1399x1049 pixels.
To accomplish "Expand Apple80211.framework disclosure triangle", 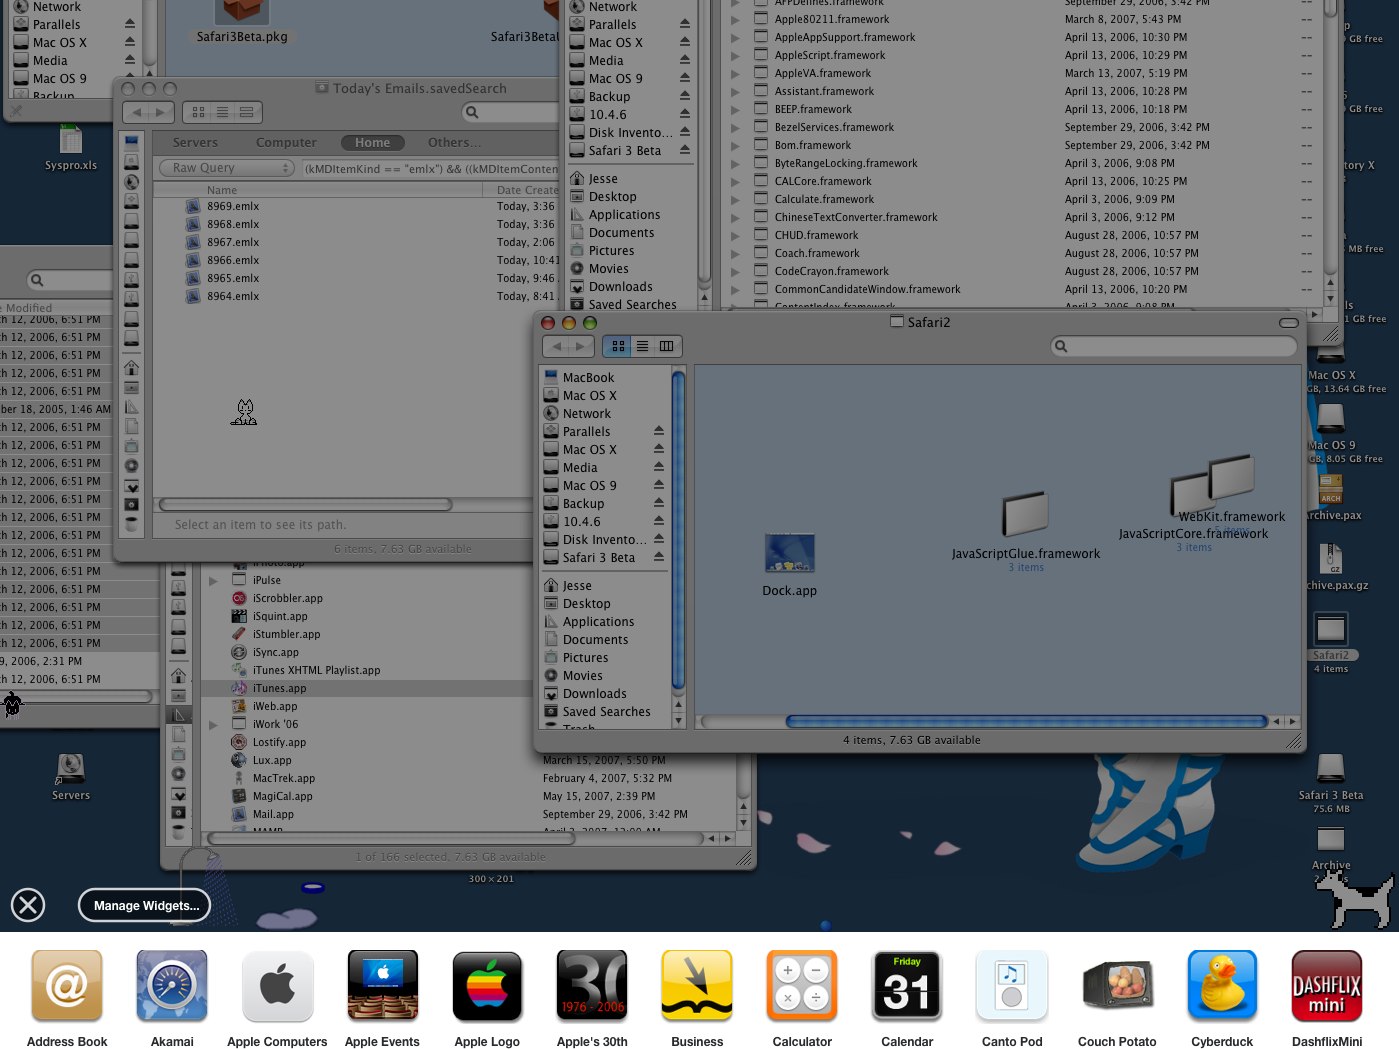I will 735,19.
